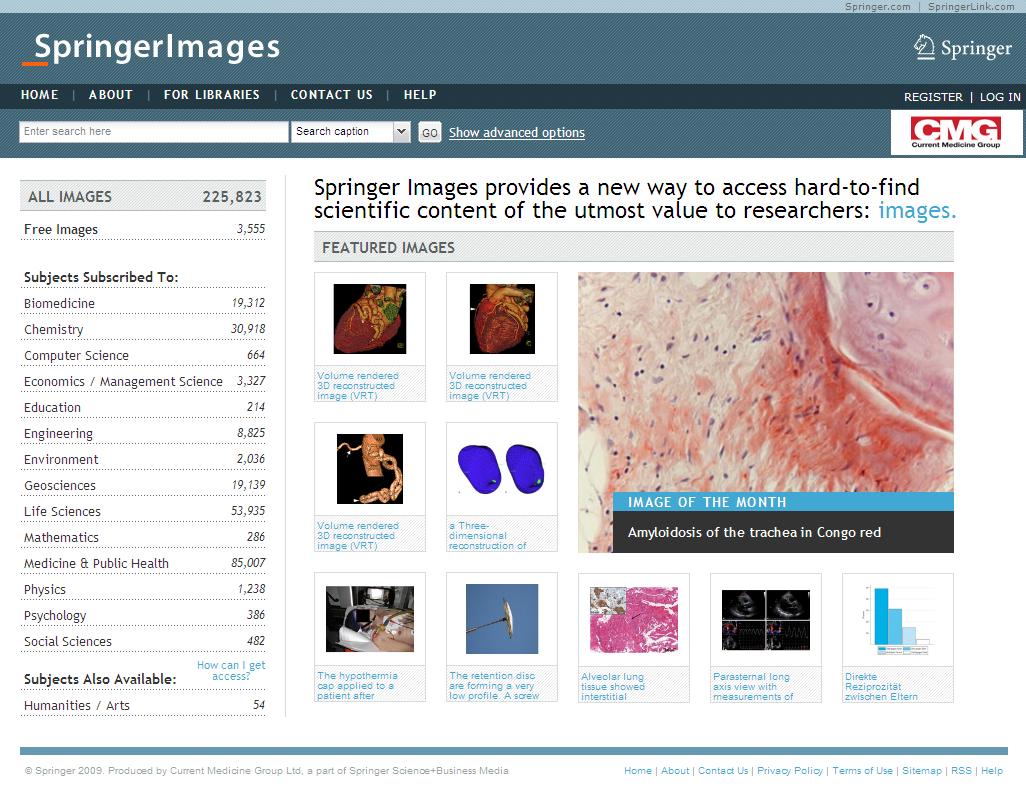Open Direkte Reziprozität bar chart thumbnail
This screenshot has width=1026, height=804.
897,620
